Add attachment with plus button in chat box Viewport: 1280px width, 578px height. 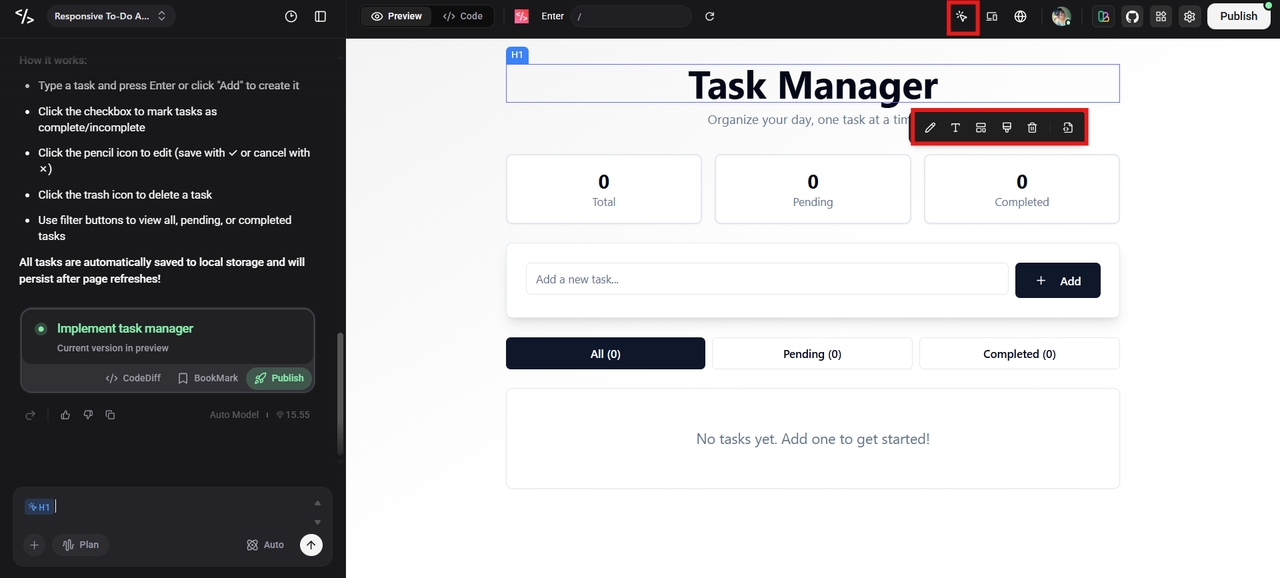pyautogui.click(x=34, y=545)
